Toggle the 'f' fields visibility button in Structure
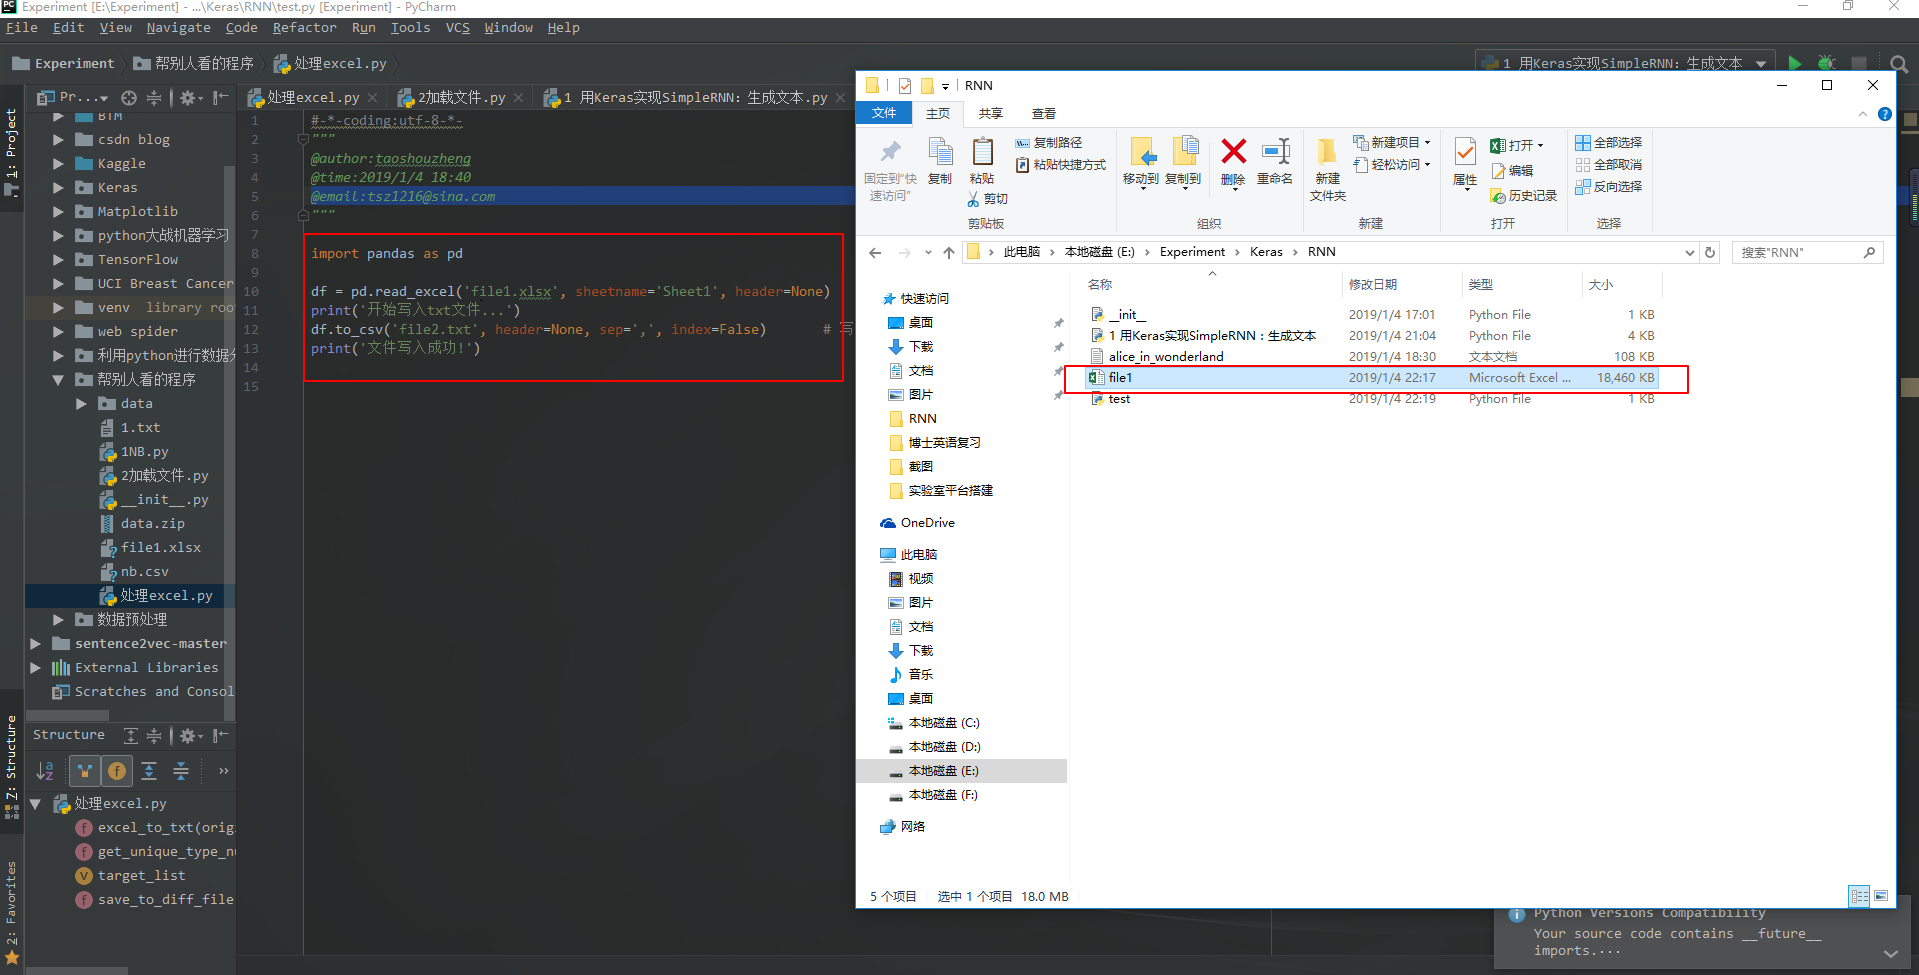Viewport: 1919px width, 975px height. click(x=117, y=770)
